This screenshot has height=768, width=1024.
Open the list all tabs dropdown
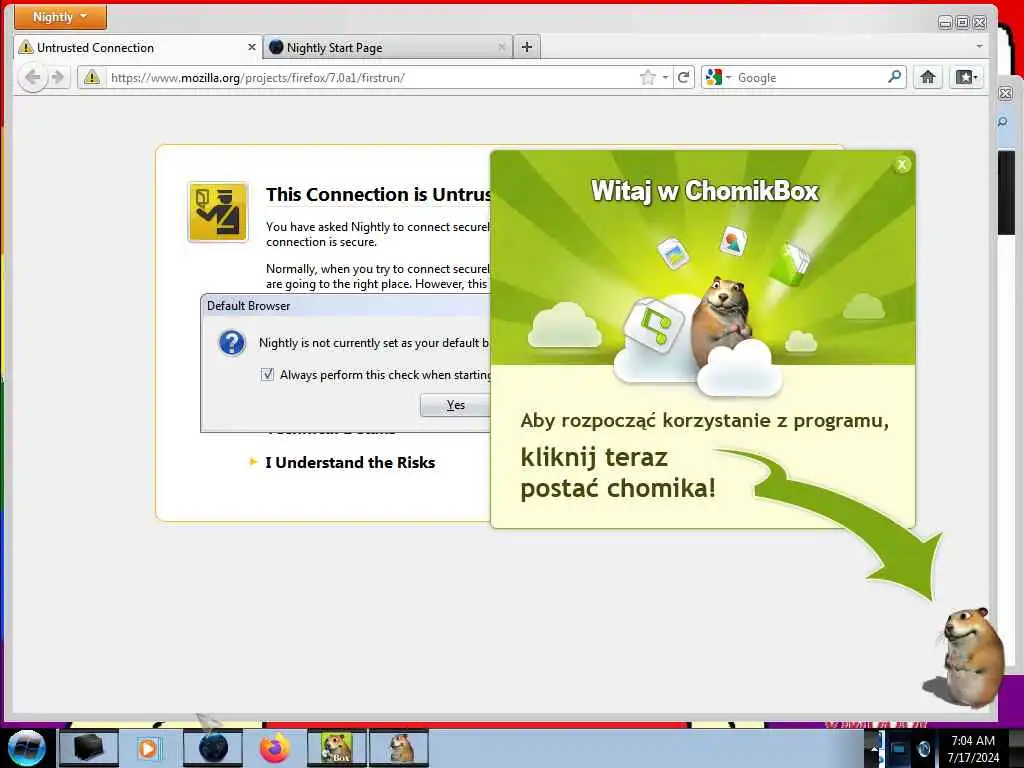(979, 46)
